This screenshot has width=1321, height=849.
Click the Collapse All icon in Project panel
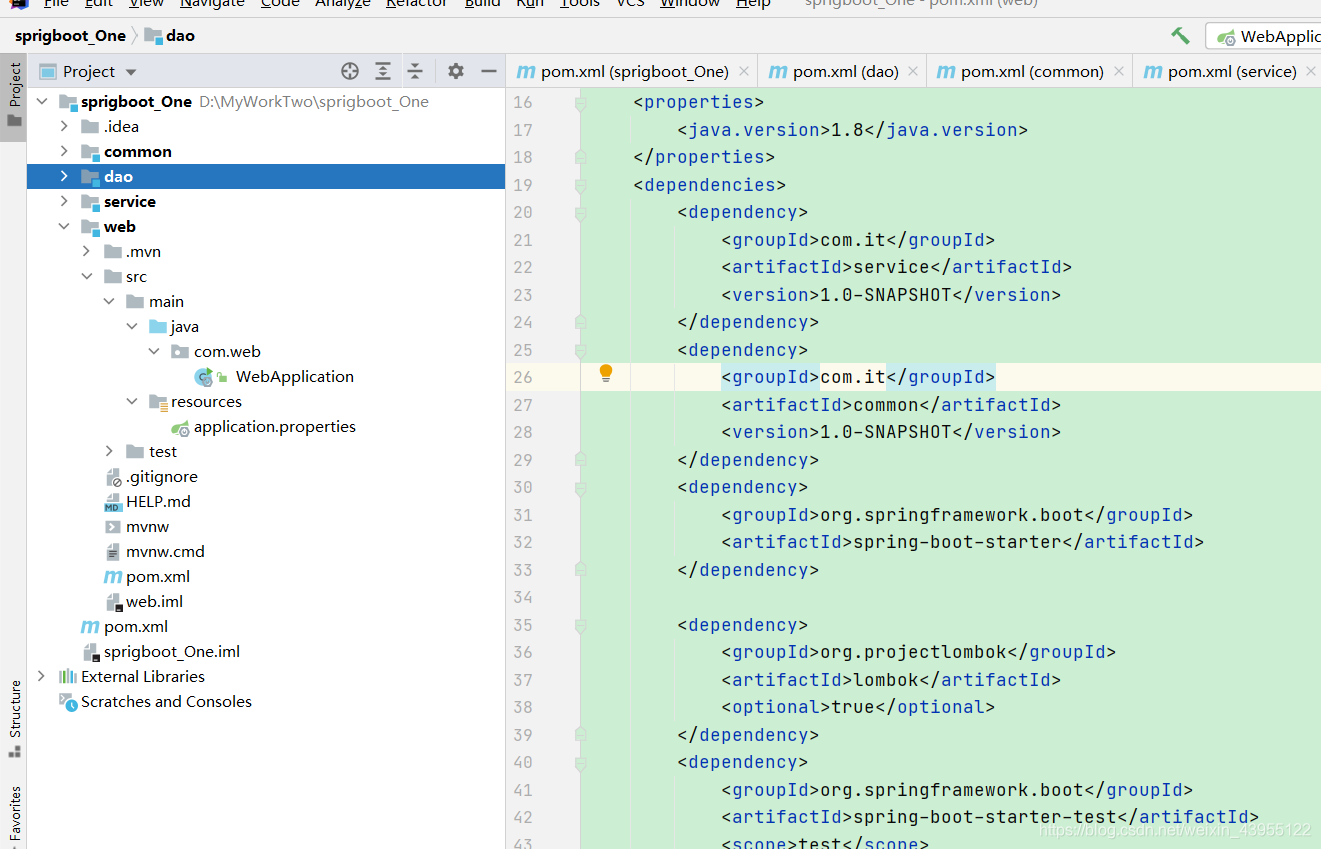415,71
